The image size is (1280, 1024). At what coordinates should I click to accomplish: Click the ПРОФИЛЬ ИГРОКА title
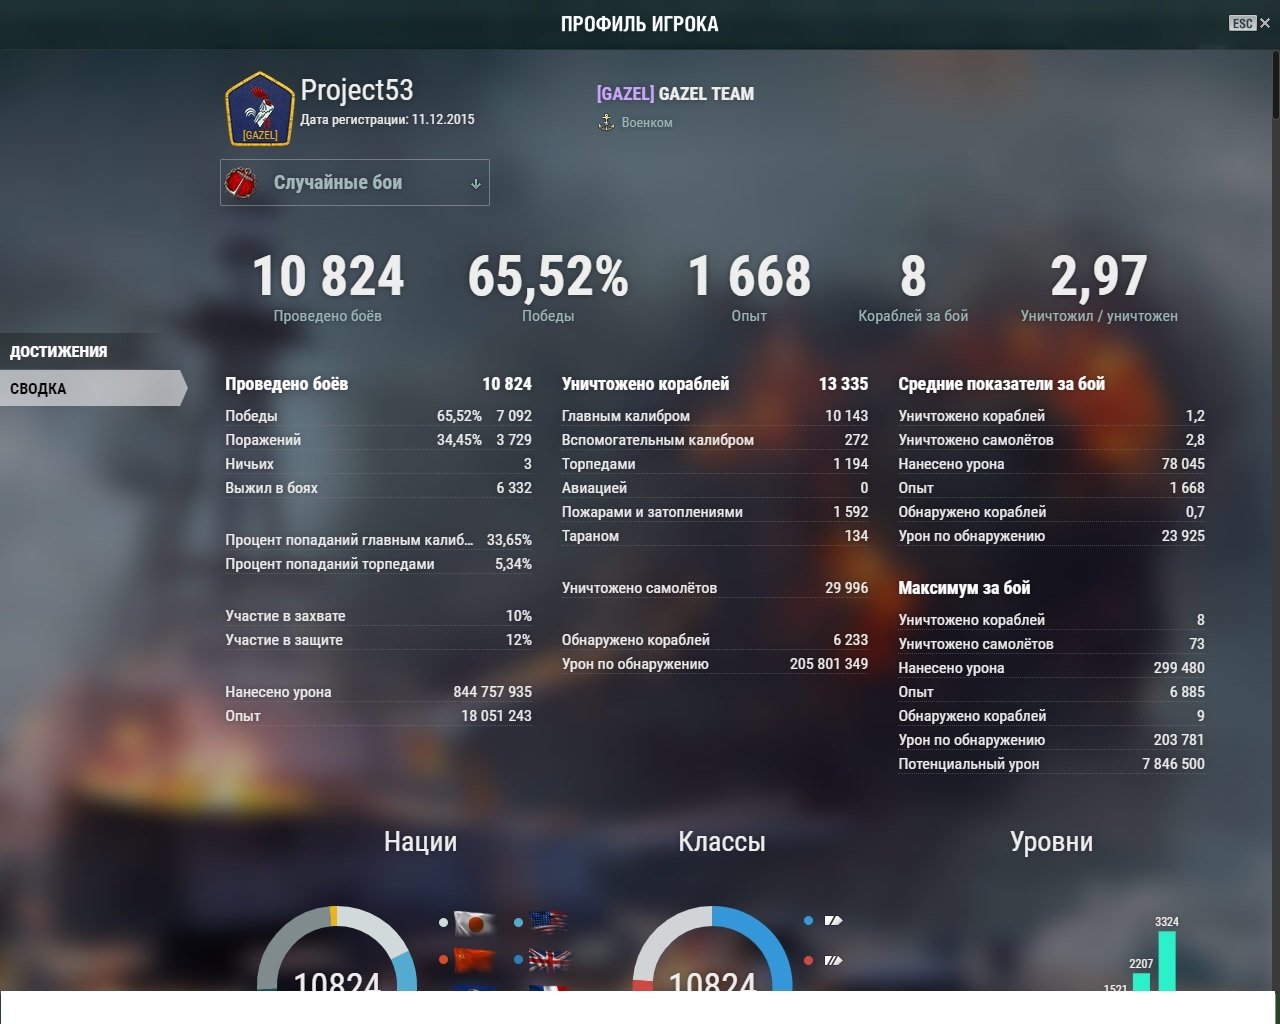coord(640,24)
